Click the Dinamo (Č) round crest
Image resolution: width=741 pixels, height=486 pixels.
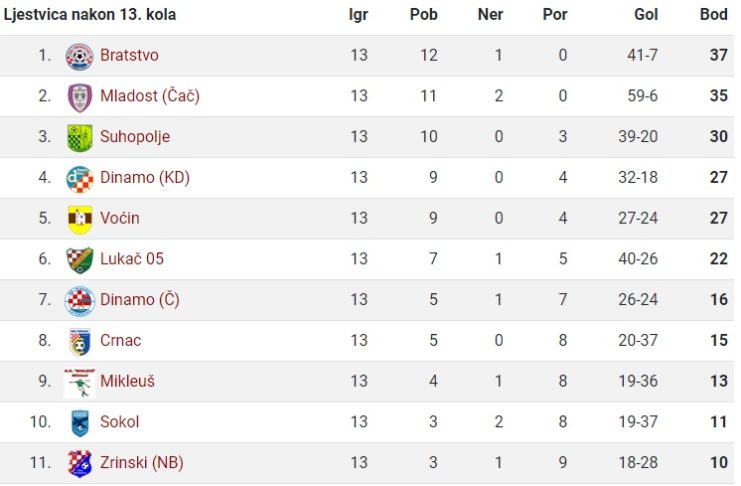pos(79,301)
